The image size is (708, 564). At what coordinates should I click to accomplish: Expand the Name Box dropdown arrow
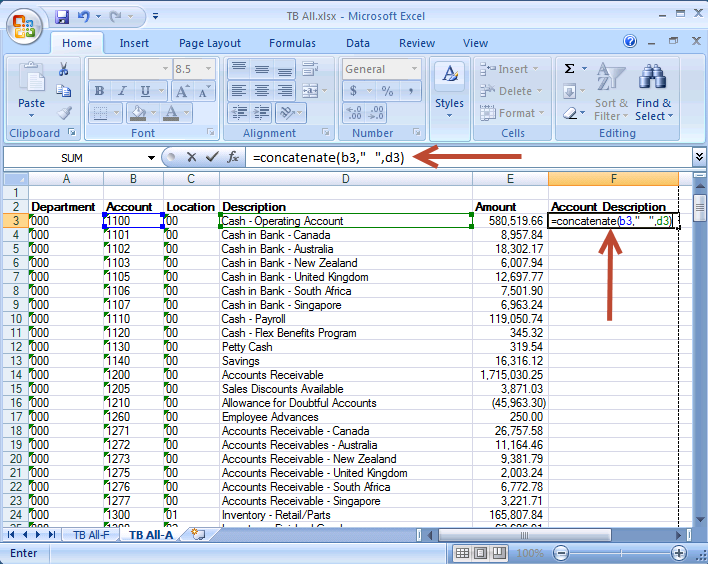pyautogui.click(x=151, y=158)
